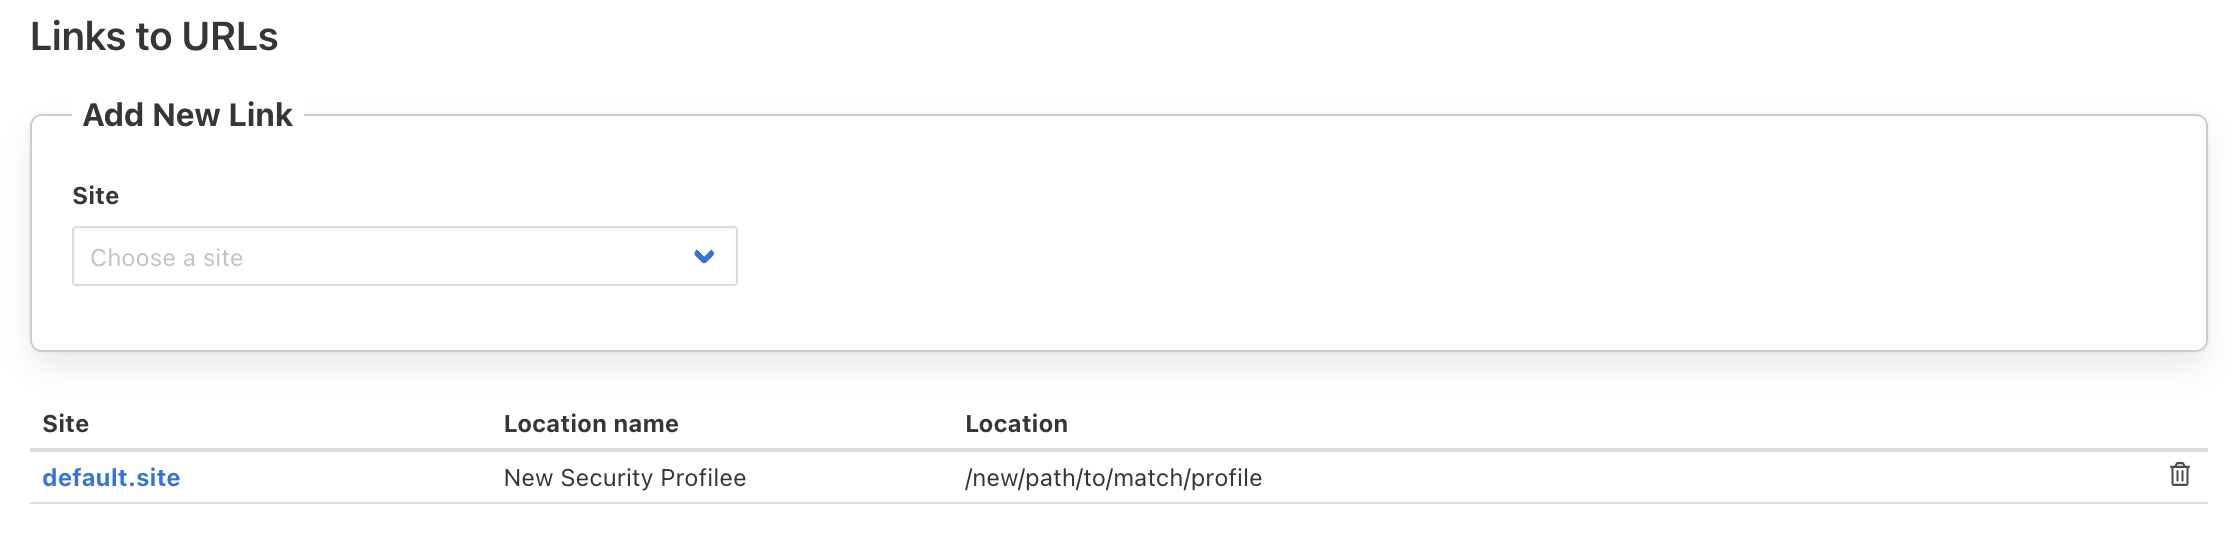Screen dimensions: 2232x550
Task: Click the word 'Link' in the fieldset legend
Action: [x=260, y=115]
